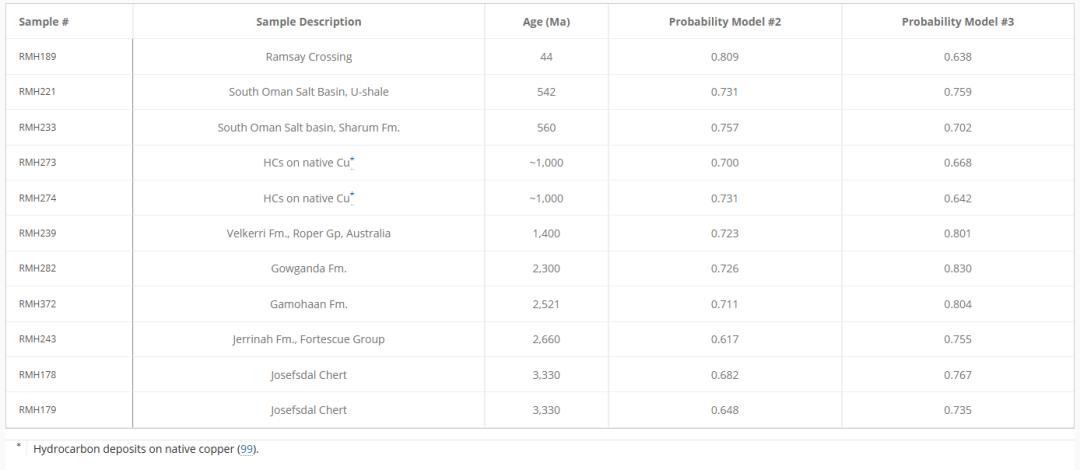1080x470 pixels.
Task: Click the Age (Ma) column header
Action: click(x=546, y=22)
